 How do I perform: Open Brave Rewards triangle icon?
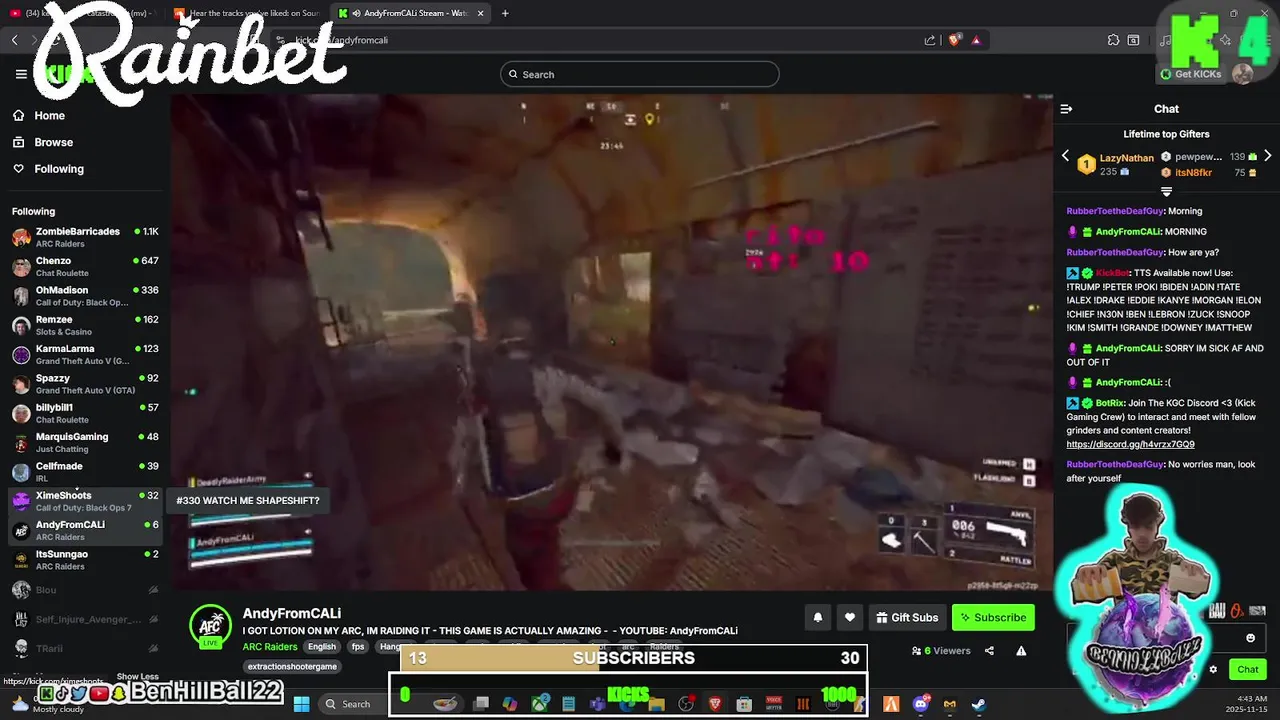pos(976,40)
